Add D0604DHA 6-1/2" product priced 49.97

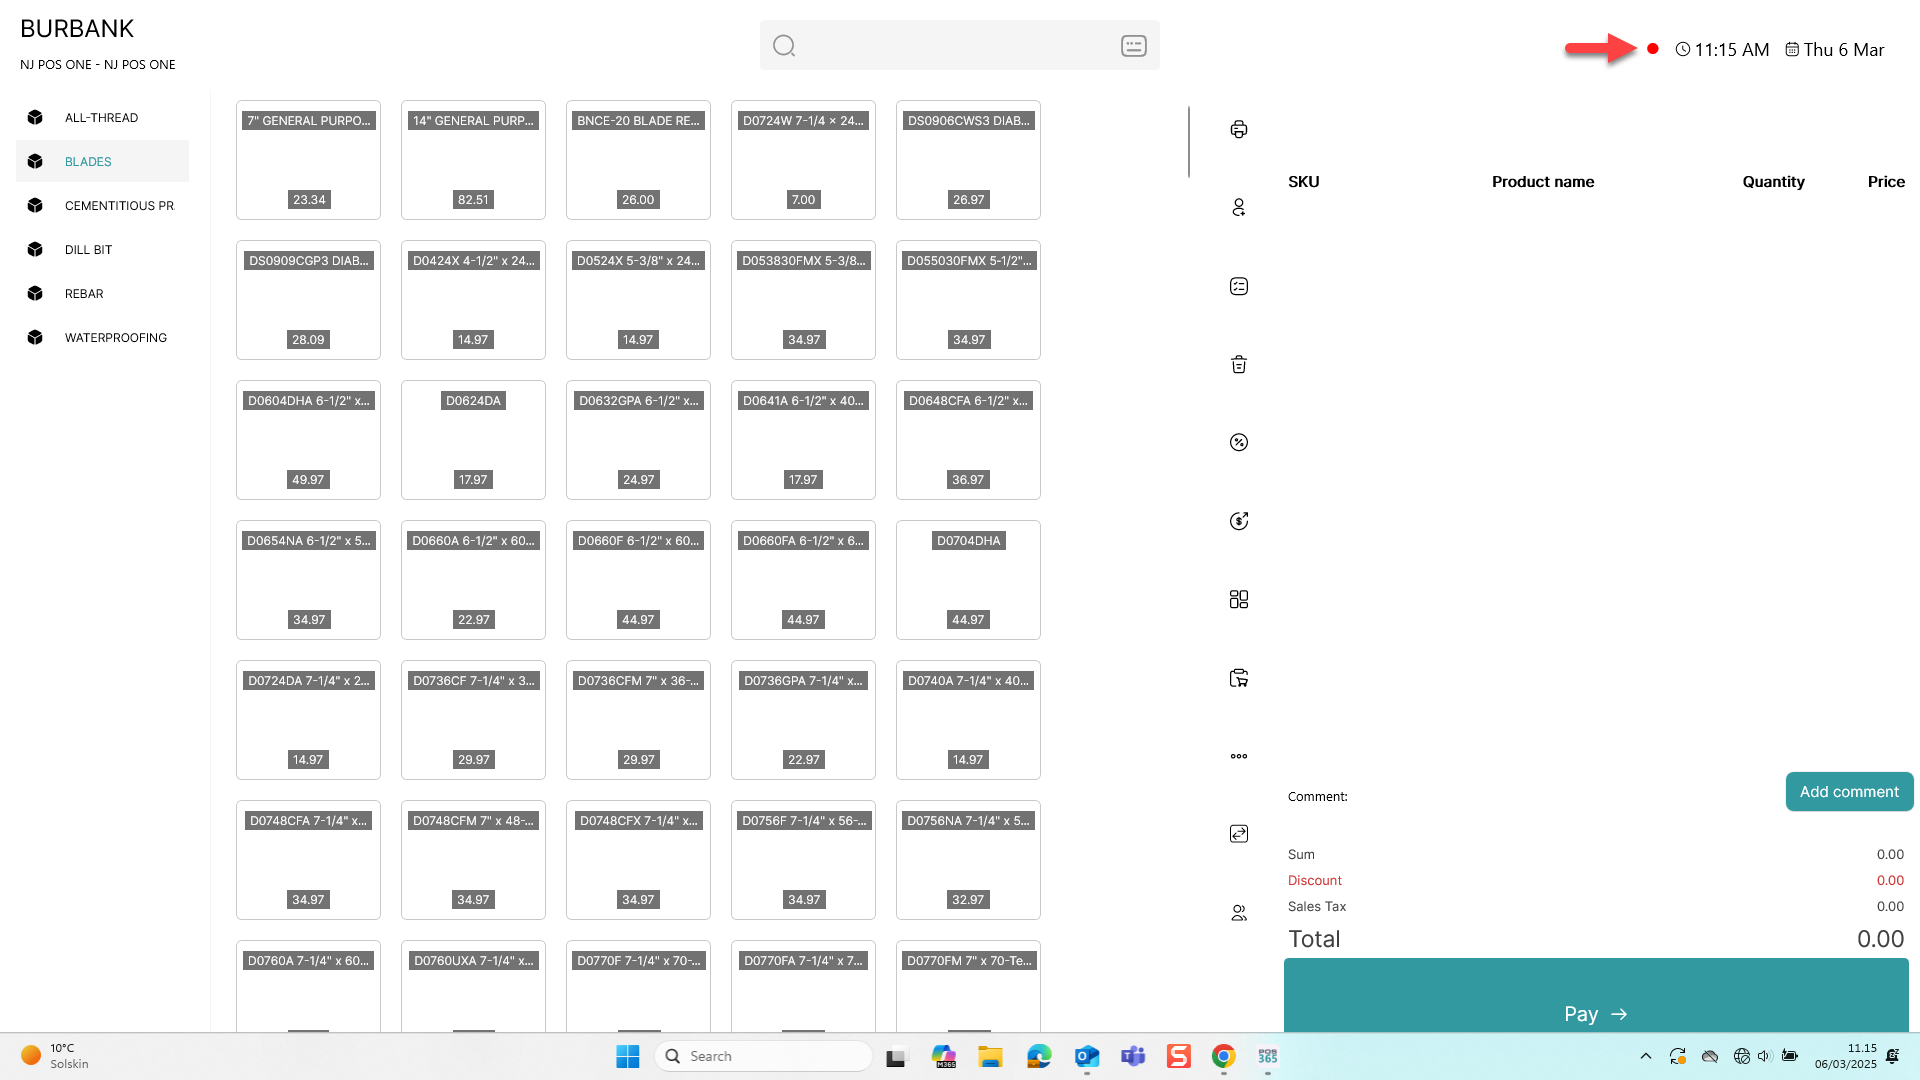coord(308,440)
